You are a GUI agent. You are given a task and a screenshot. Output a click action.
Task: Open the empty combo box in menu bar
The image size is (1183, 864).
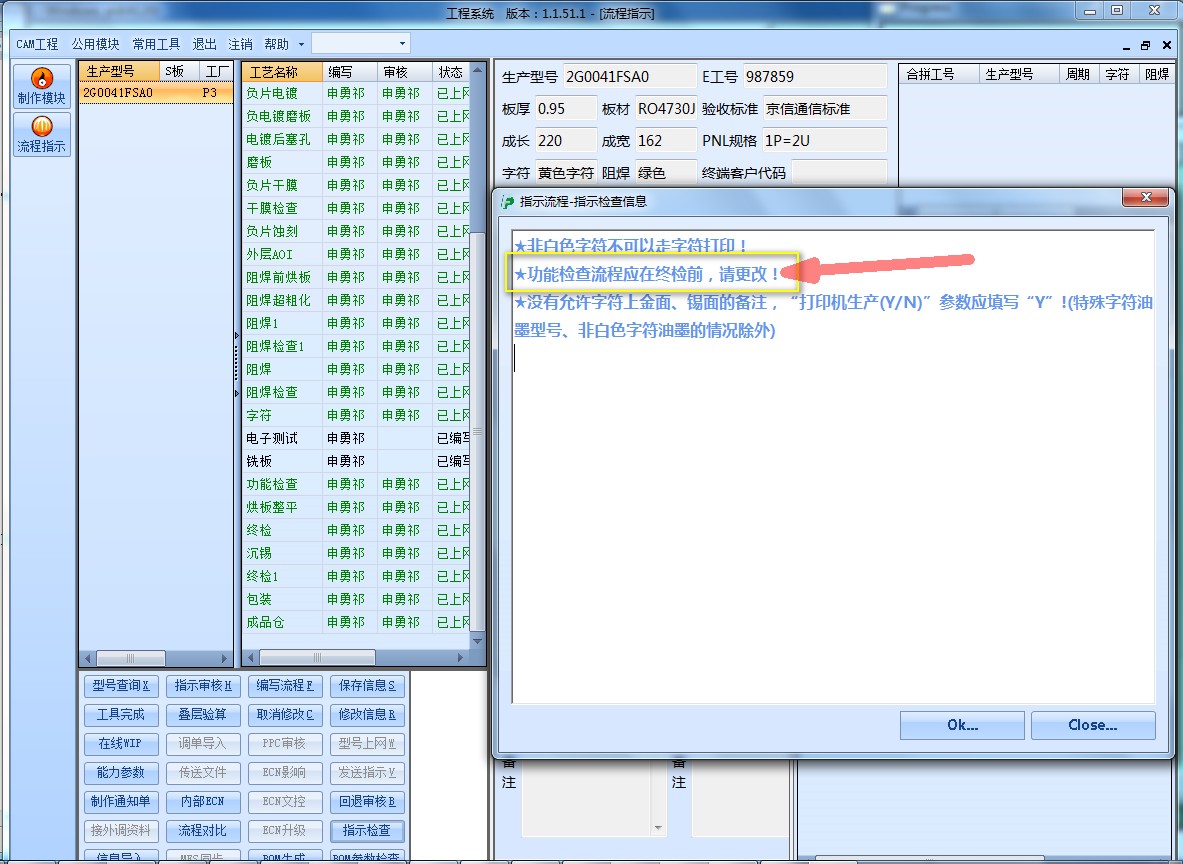[361, 43]
